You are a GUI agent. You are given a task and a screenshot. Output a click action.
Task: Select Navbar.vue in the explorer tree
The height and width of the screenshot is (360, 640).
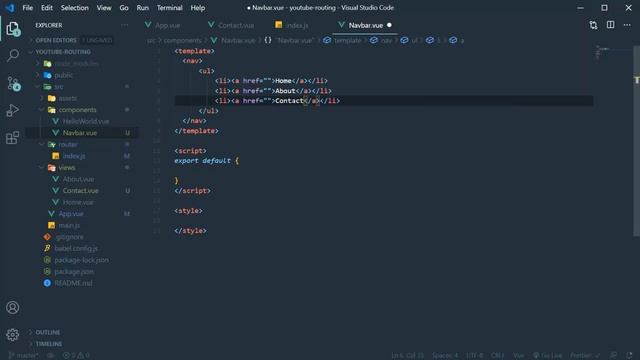pyautogui.click(x=80, y=133)
